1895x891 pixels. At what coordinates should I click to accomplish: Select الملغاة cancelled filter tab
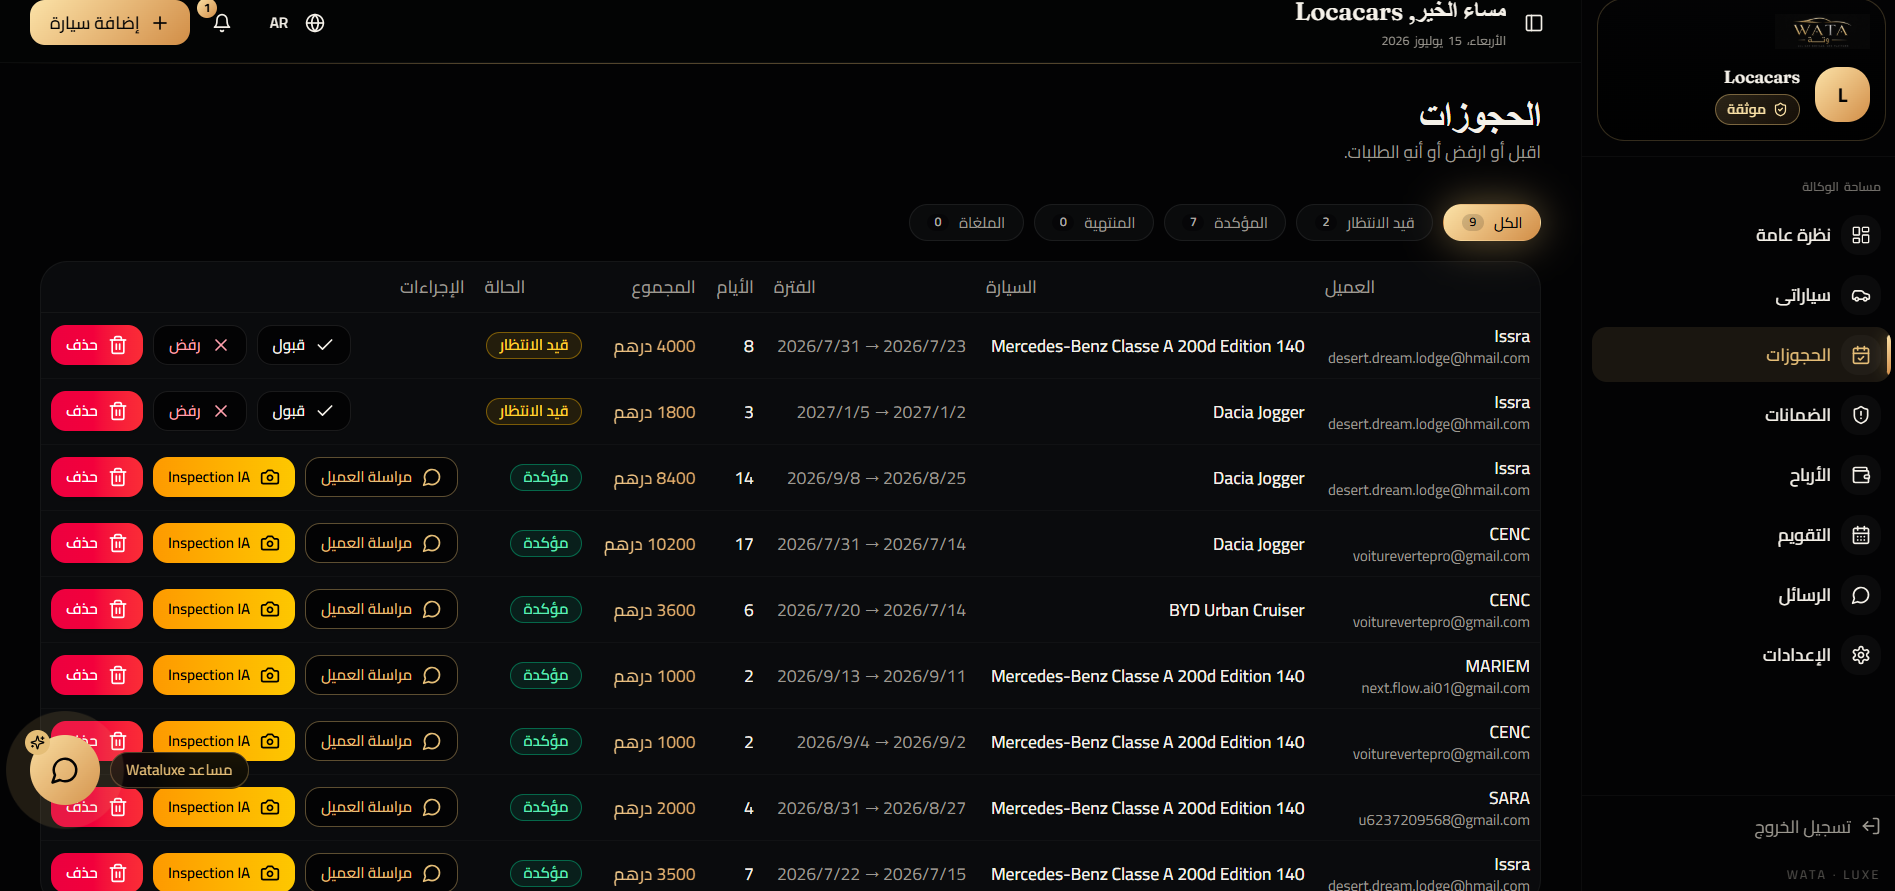coord(966,223)
